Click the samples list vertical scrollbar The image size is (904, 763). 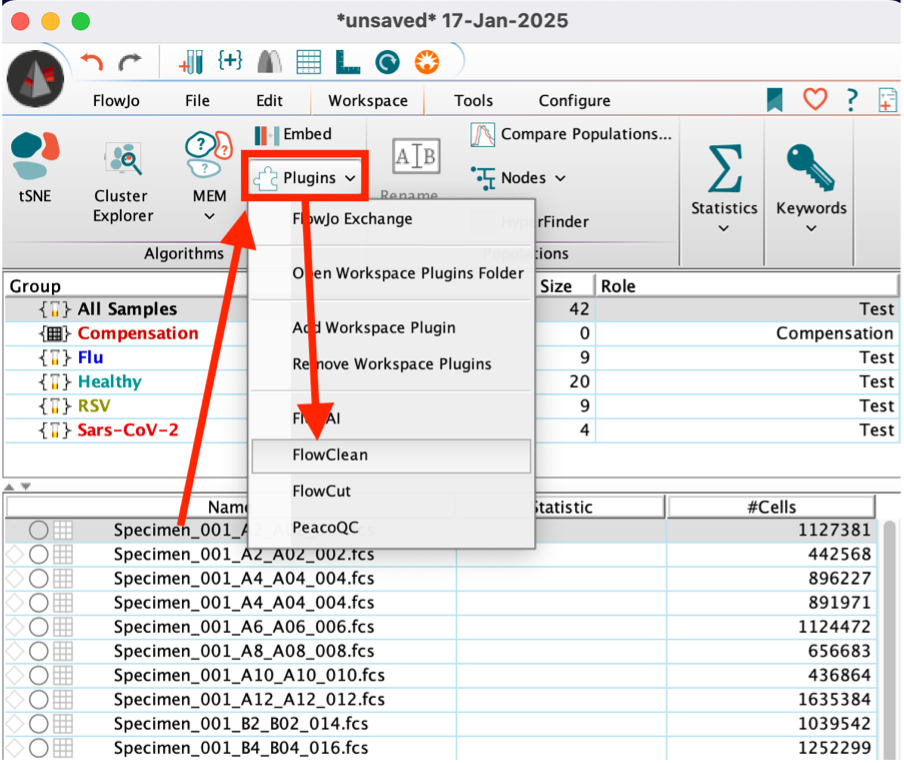(x=890, y=639)
